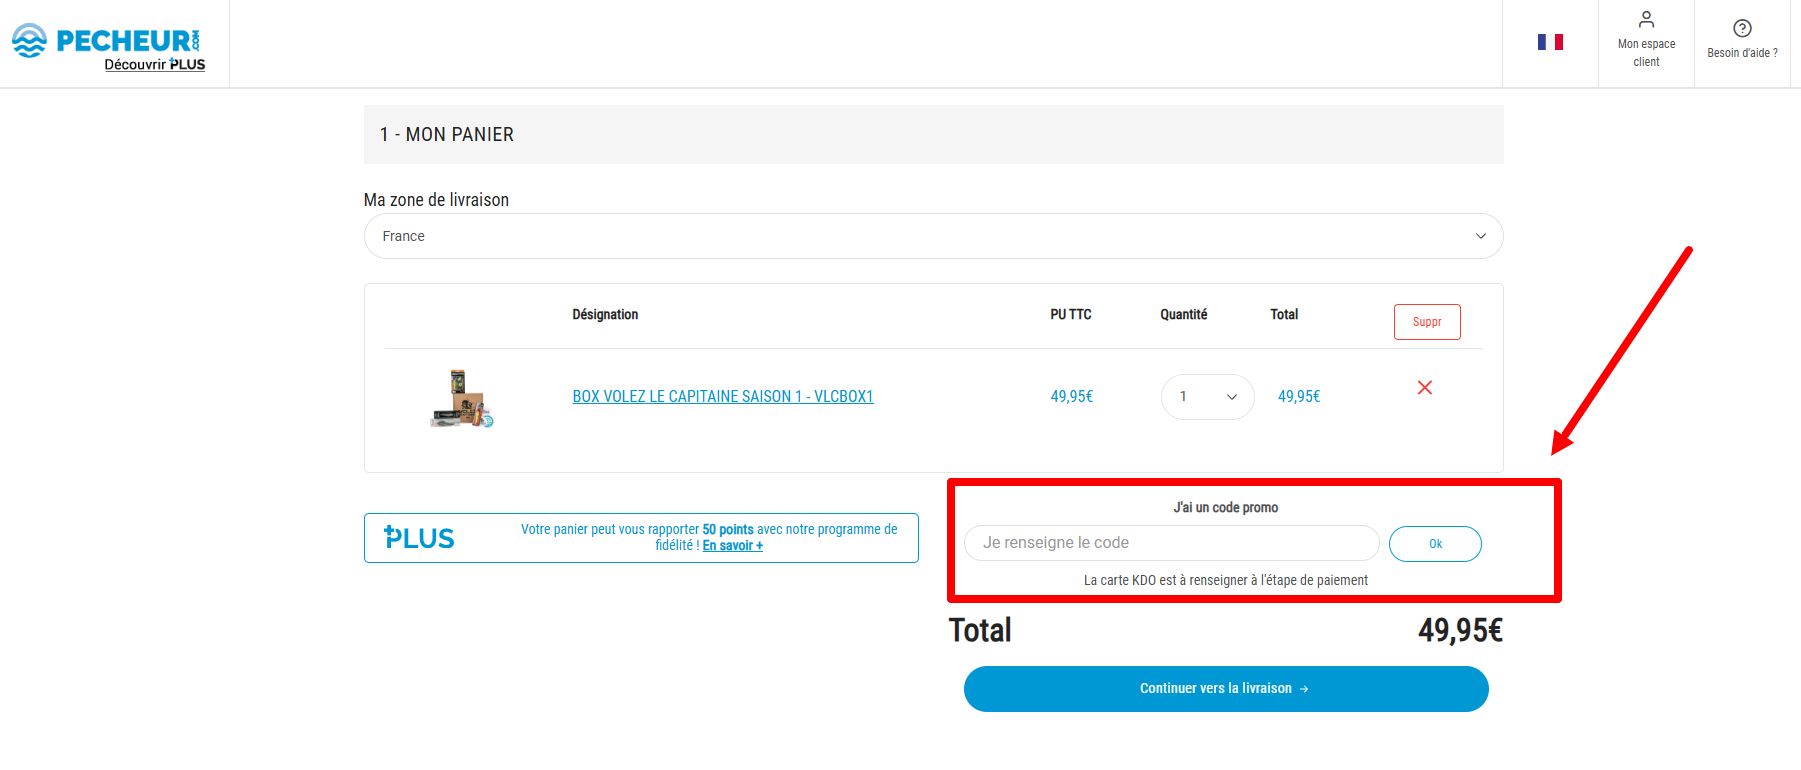Click the Total column header in table
Image resolution: width=1801 pixels, height=770 pixels.
(1284, 315)
